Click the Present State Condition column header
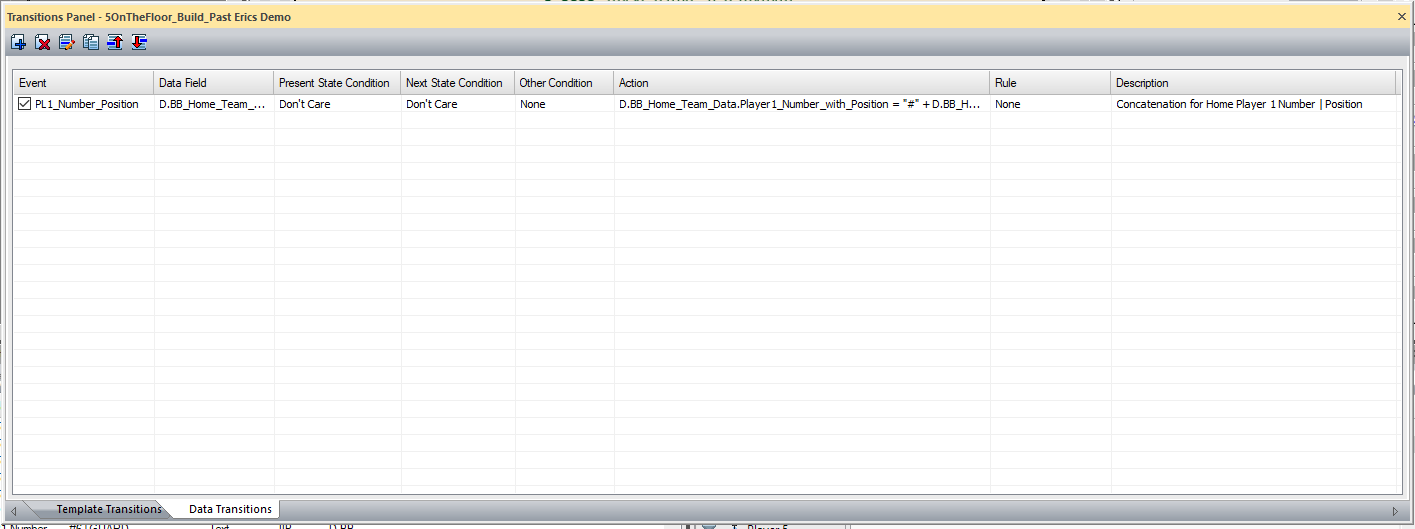Image resolution: width=1415 pixels, height=529 pixels. tap(336, 83)
